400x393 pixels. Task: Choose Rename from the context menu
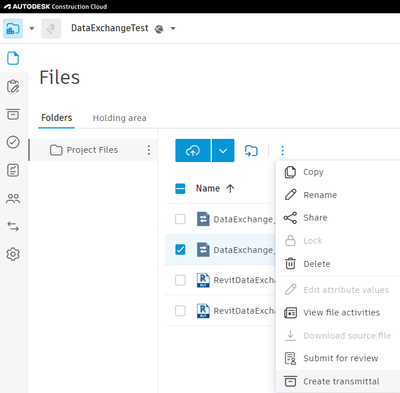pyautogui.click(x=338, y=195)
